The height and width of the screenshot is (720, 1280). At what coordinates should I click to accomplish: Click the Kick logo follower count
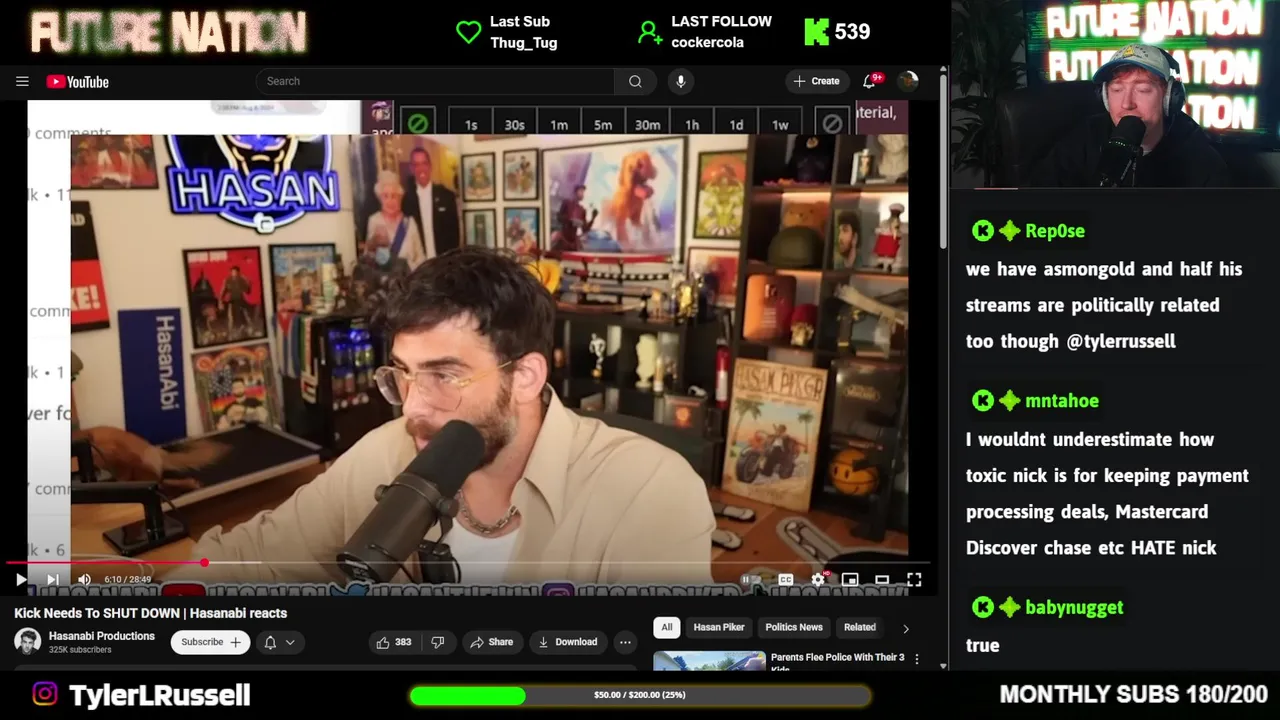point(837,32)
